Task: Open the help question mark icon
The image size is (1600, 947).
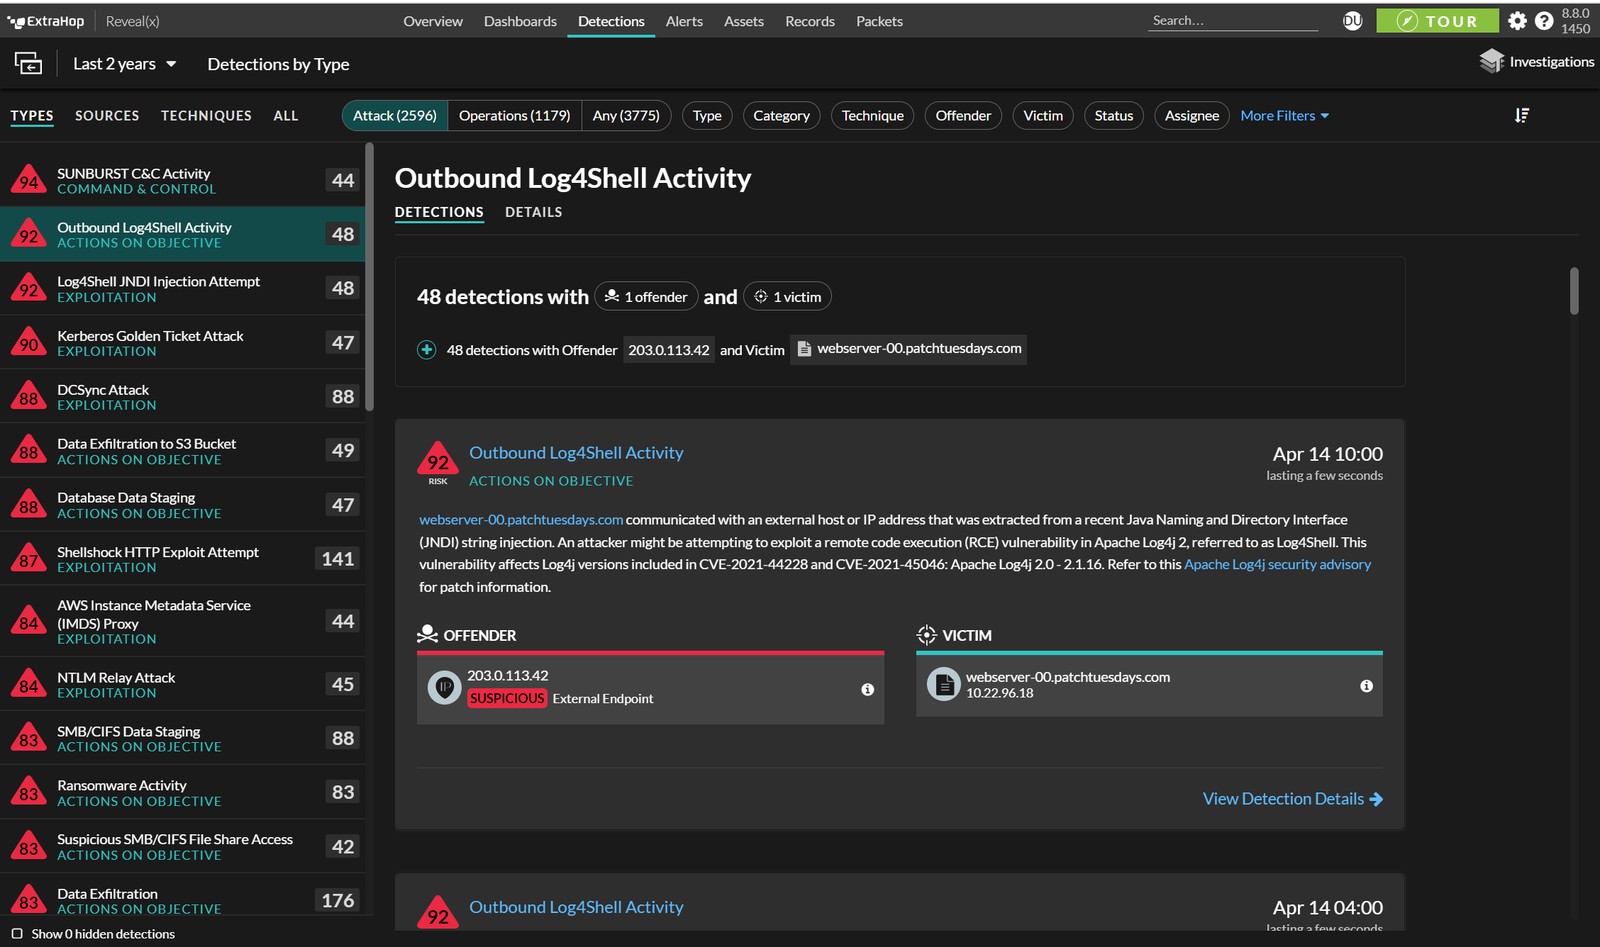Action: pos(1544,21)
